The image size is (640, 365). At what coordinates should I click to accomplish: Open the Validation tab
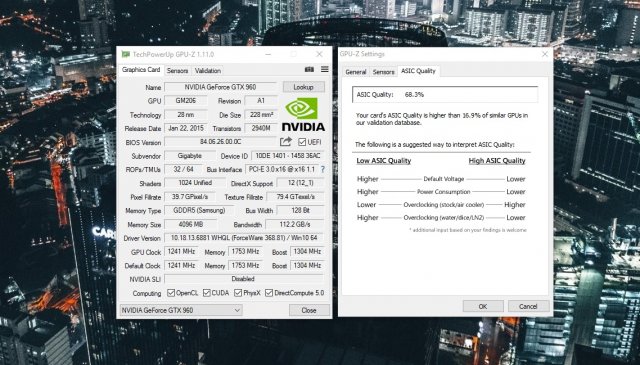tap(208, 71)
